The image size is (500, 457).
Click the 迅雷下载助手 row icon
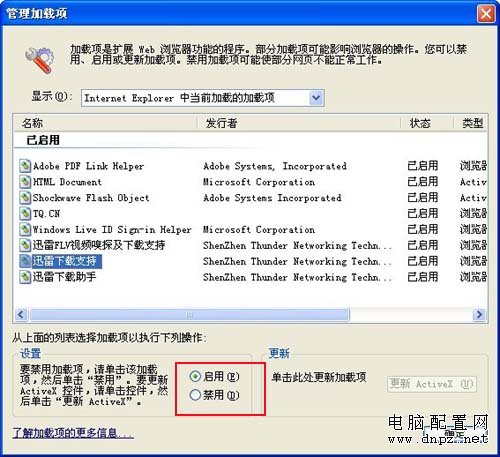pyautogui.click(x=25, y=277)
